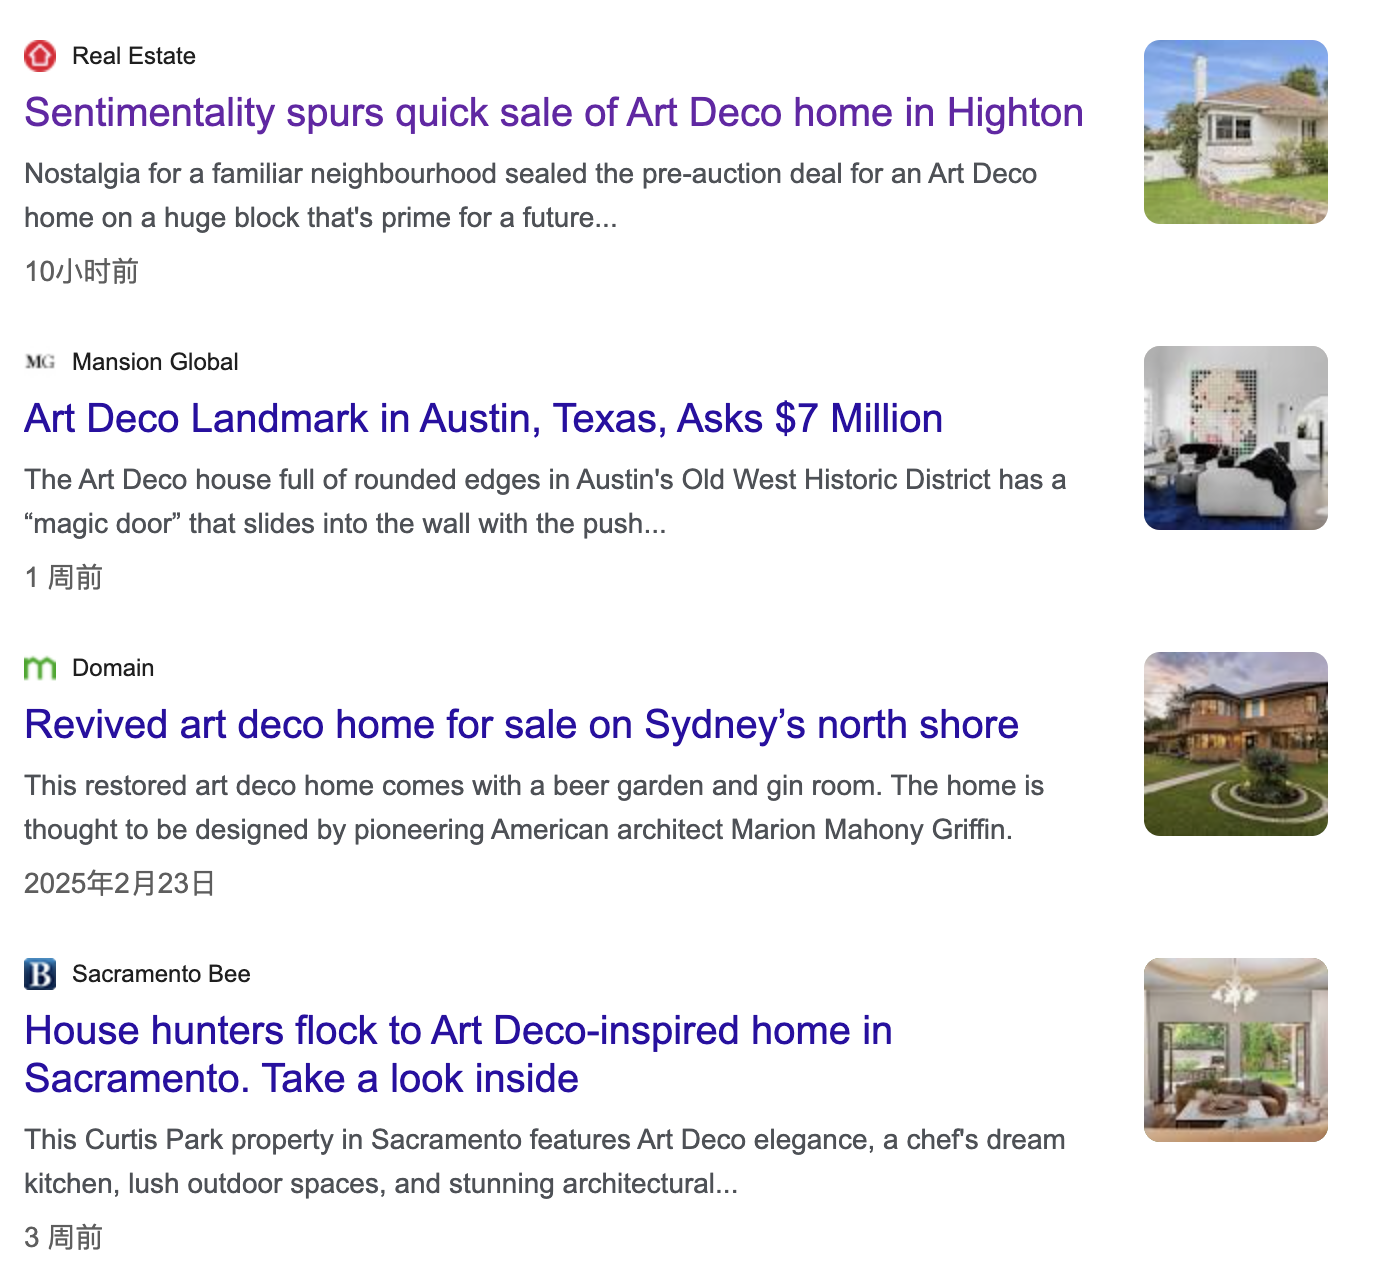Viewport: 1396px width, 1270px height.
Task: Click the Austin living room interior thumbnail
Action: pos(1235,438)
